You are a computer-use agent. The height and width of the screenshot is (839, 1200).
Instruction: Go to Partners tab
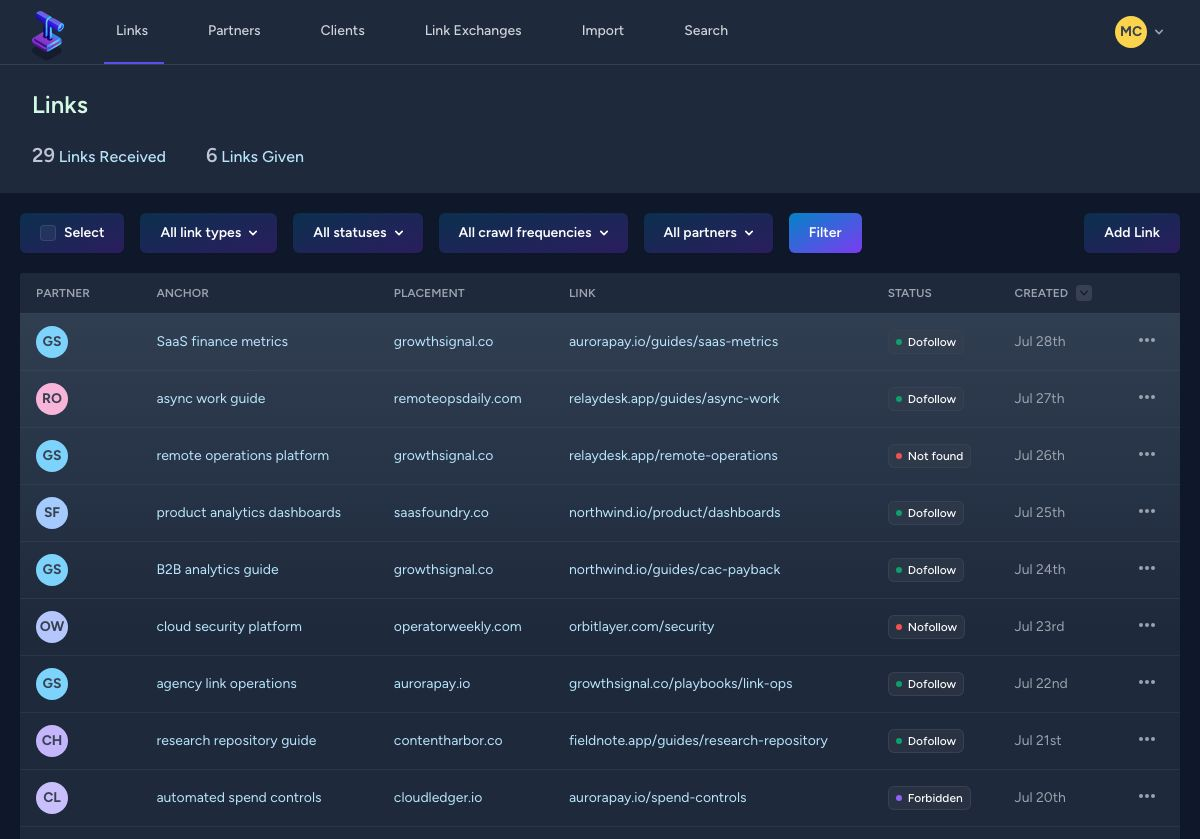(234, 31)
